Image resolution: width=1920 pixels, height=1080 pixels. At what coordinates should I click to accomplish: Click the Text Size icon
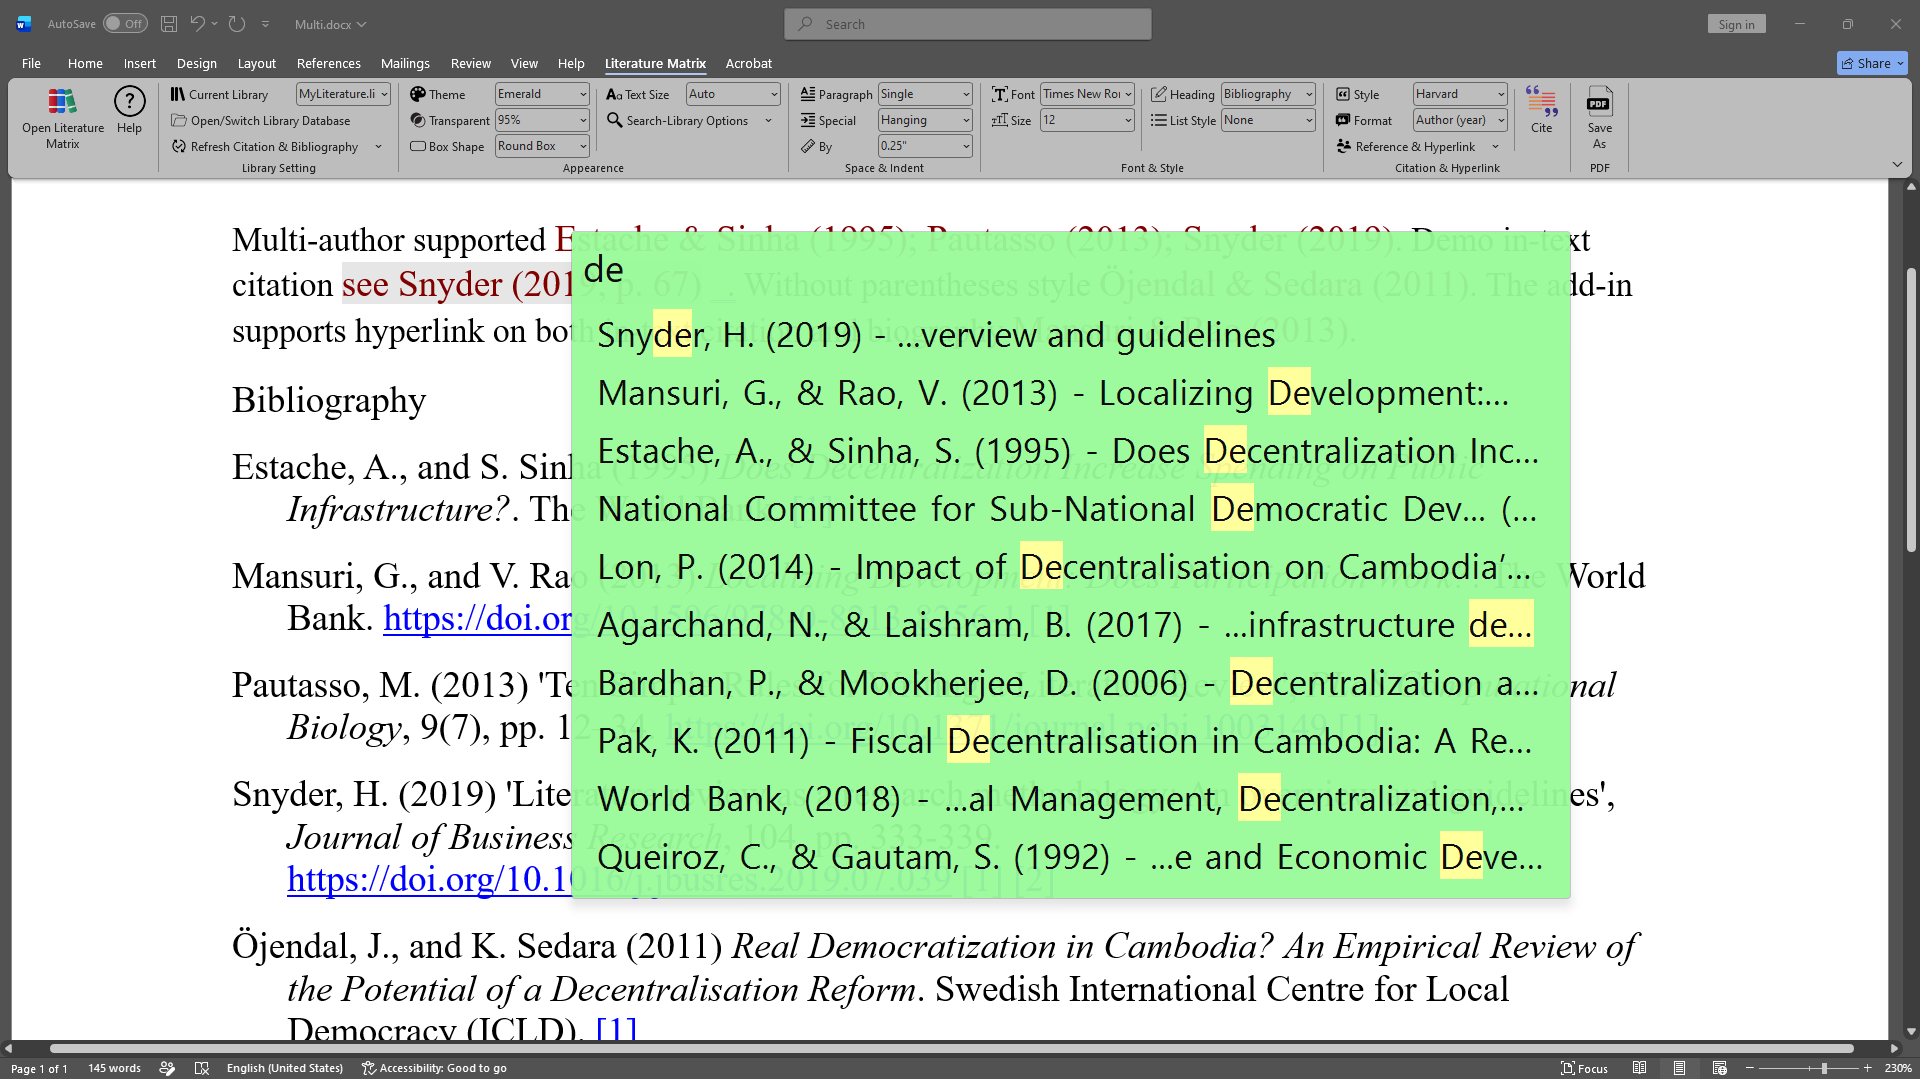click(614, 94)
